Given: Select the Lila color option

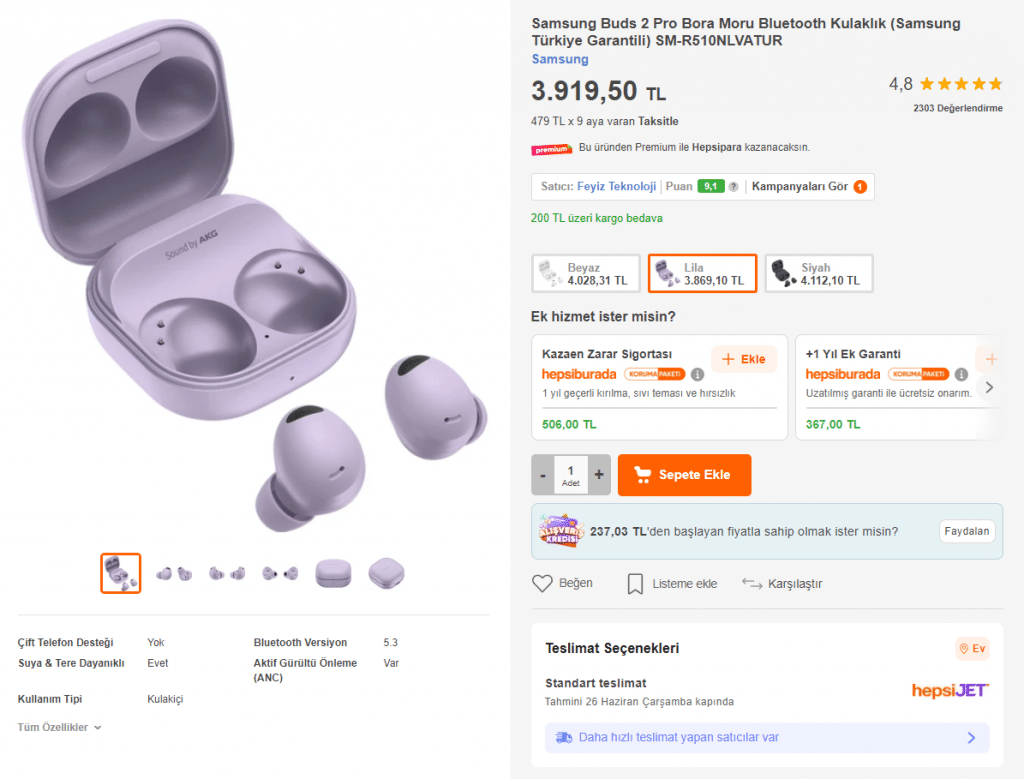Looking at the screenshot, I should pos(702,274).
